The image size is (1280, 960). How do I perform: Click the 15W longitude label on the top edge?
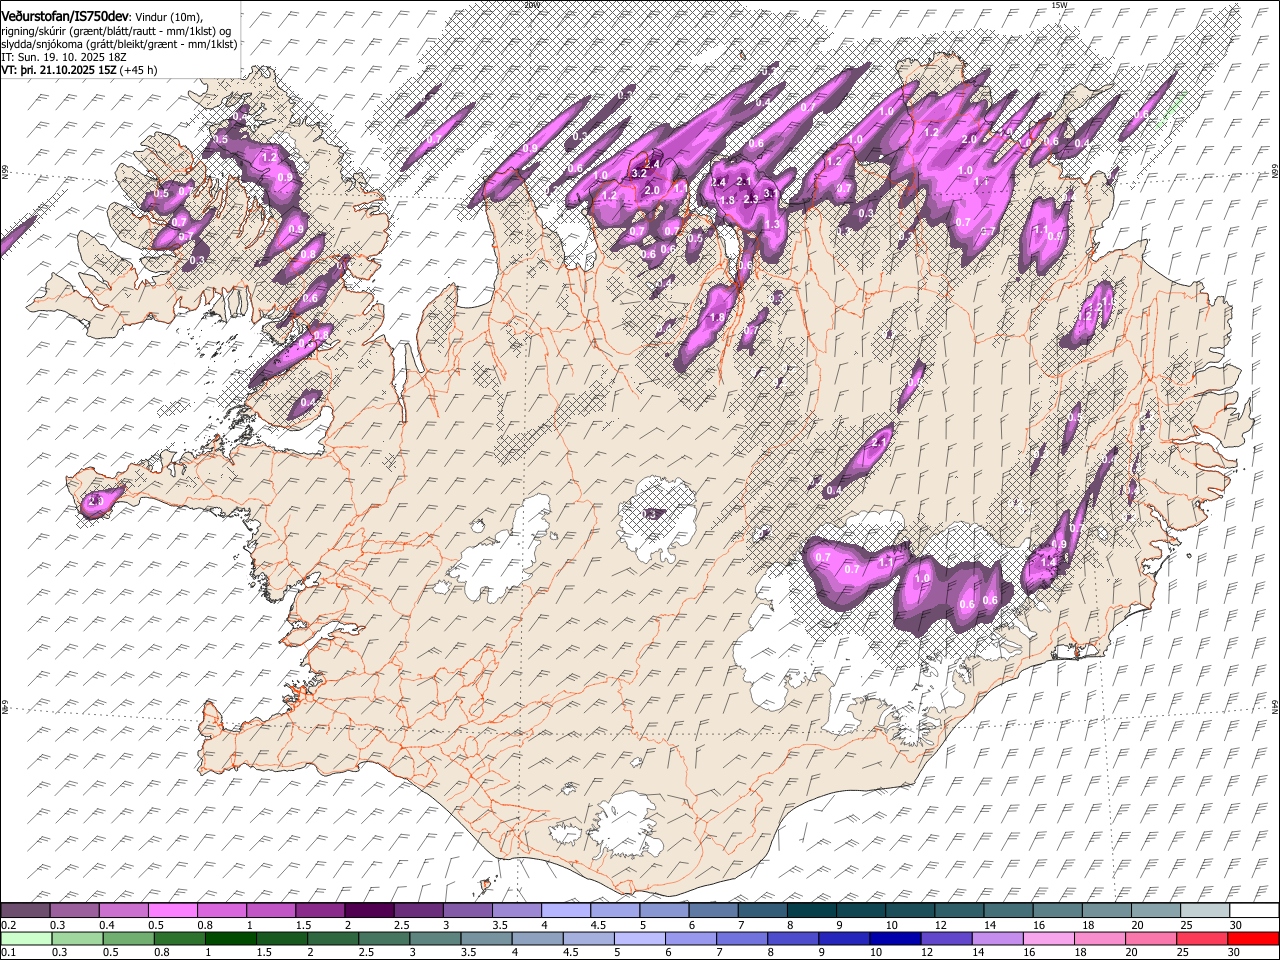click(1059, 5)
